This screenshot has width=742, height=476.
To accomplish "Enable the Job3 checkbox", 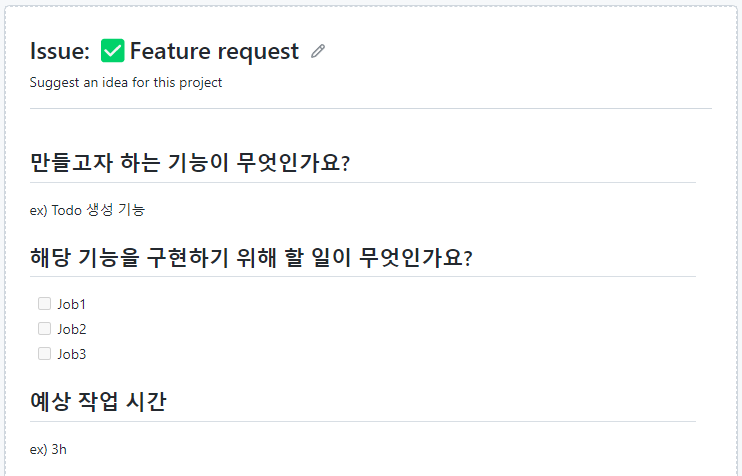I will tap(44, 354).
